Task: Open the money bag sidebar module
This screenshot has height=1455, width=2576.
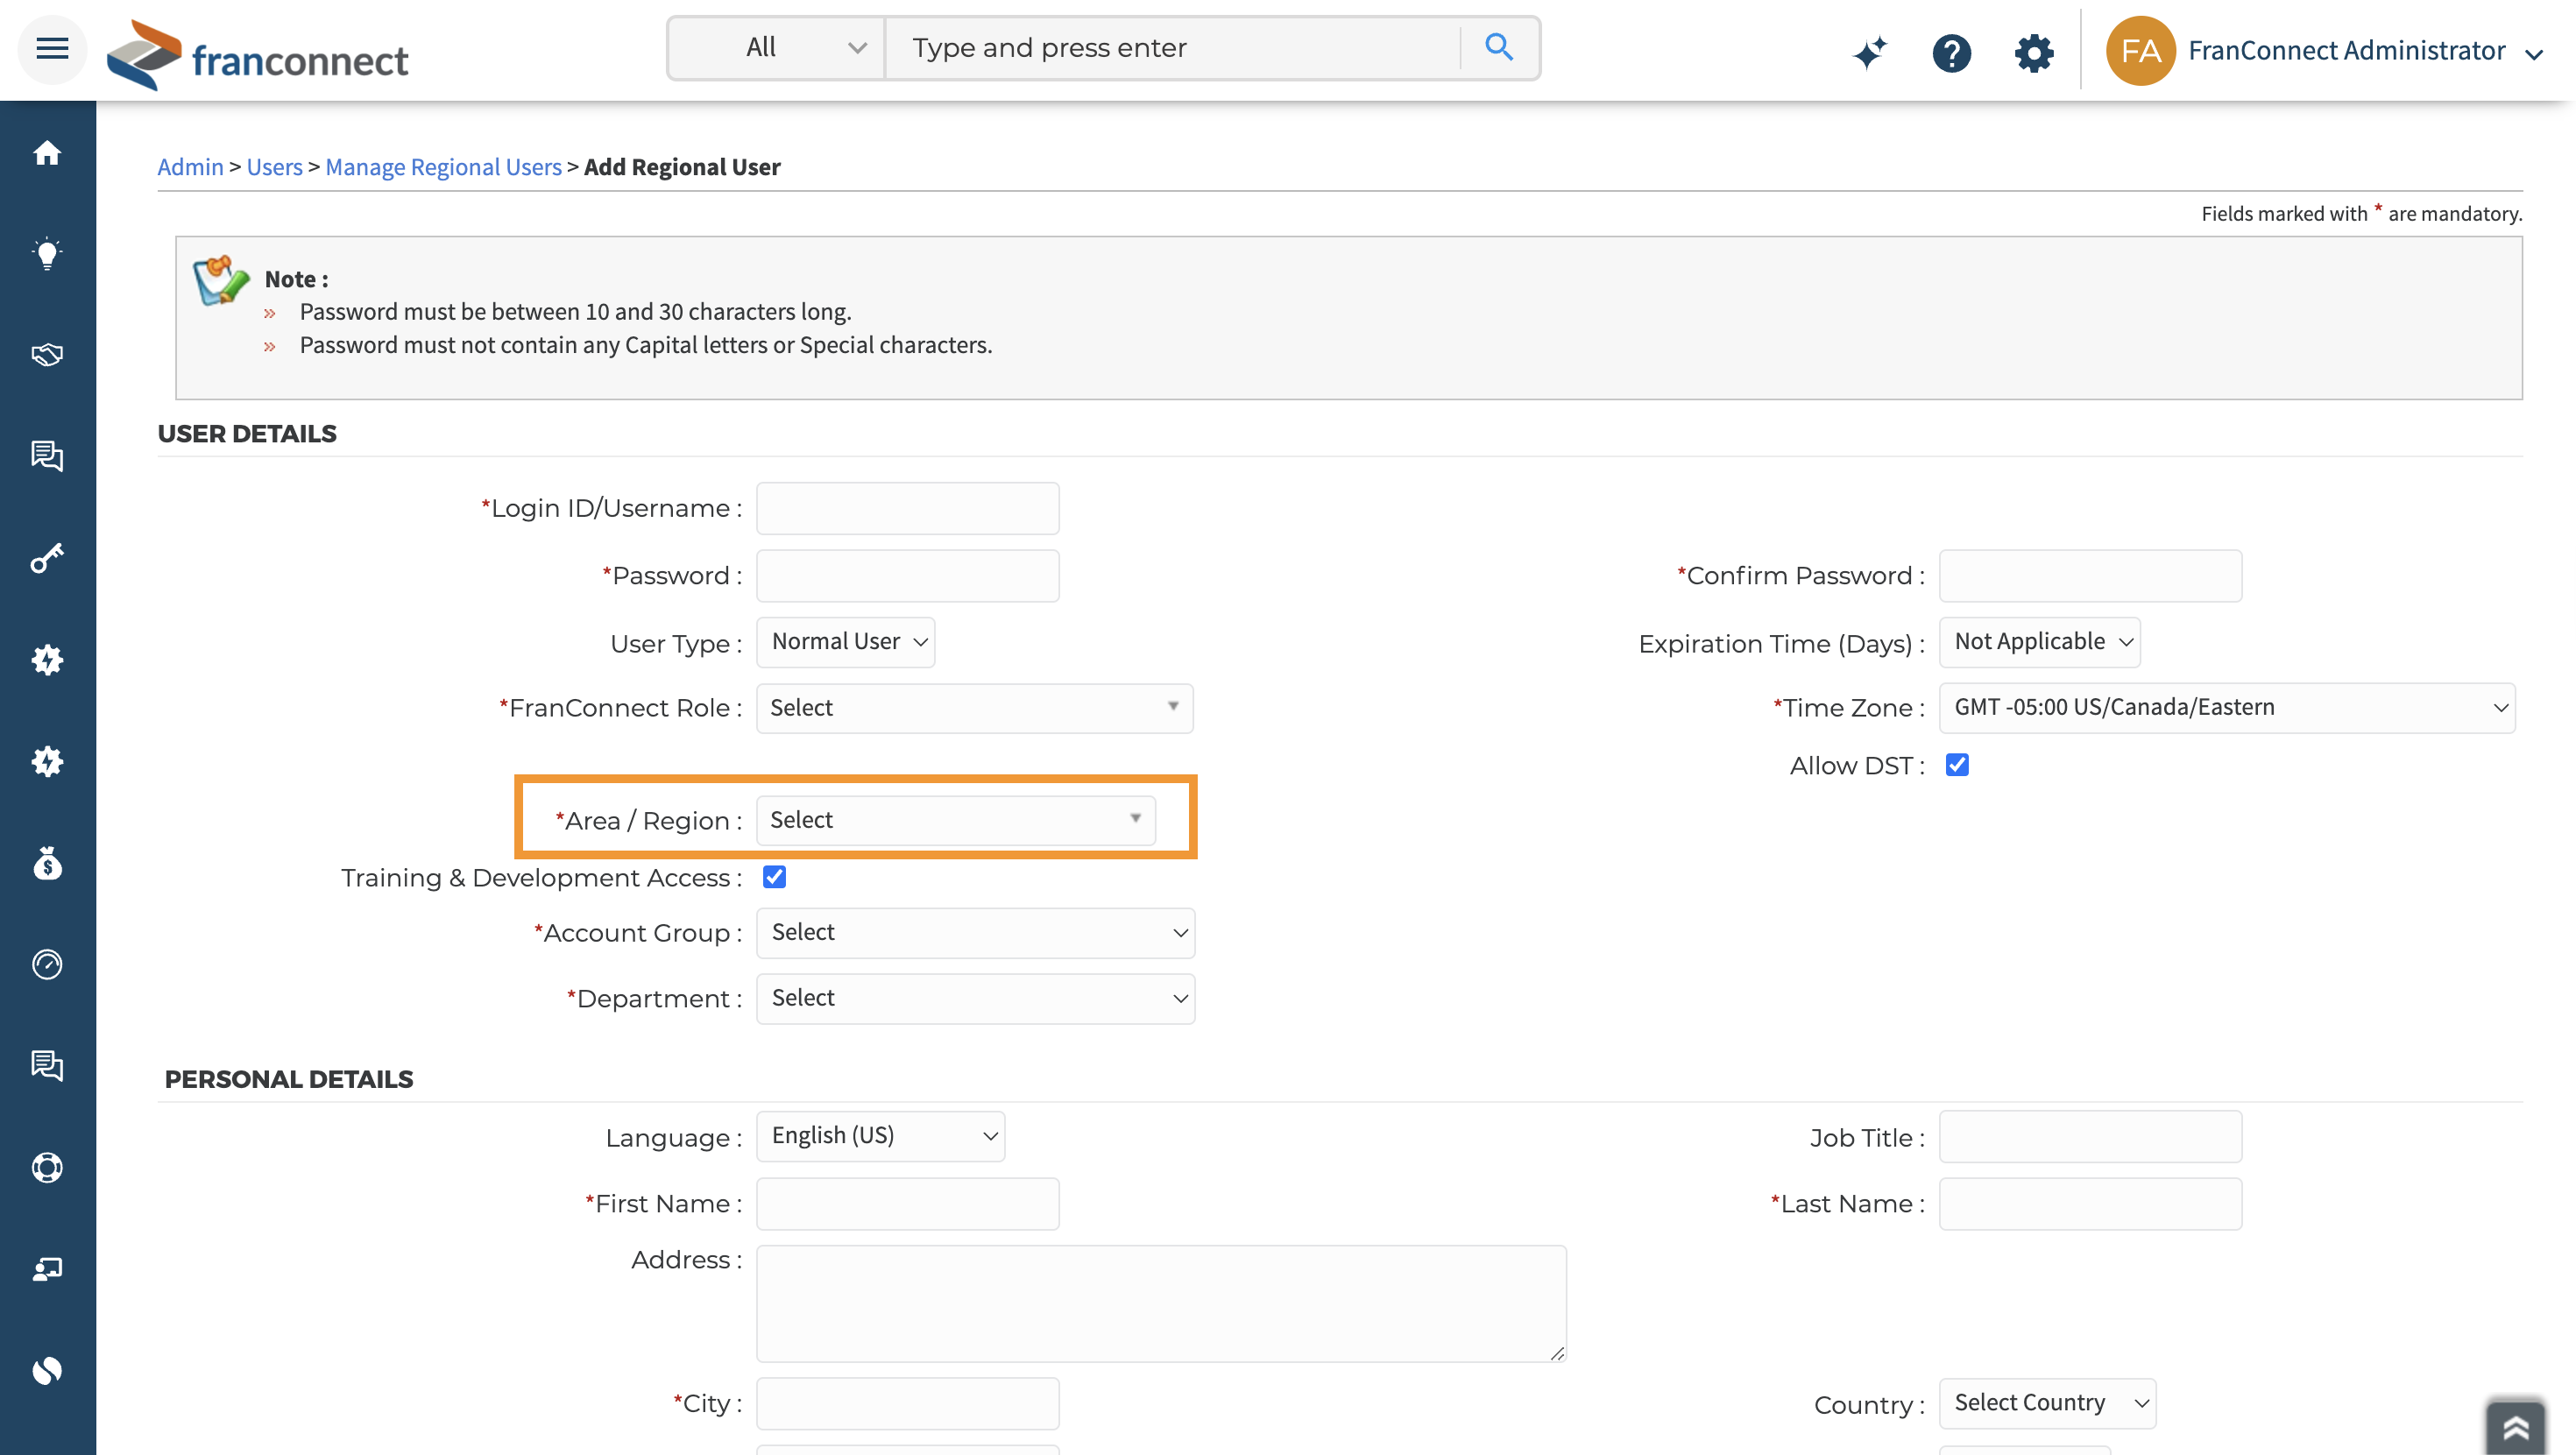Action: tap(47, 863)
